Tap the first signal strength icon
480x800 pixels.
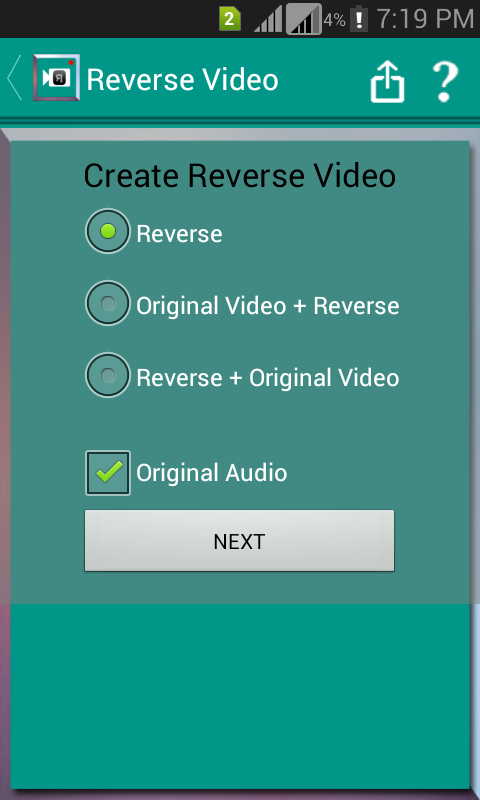pos(268,20)
